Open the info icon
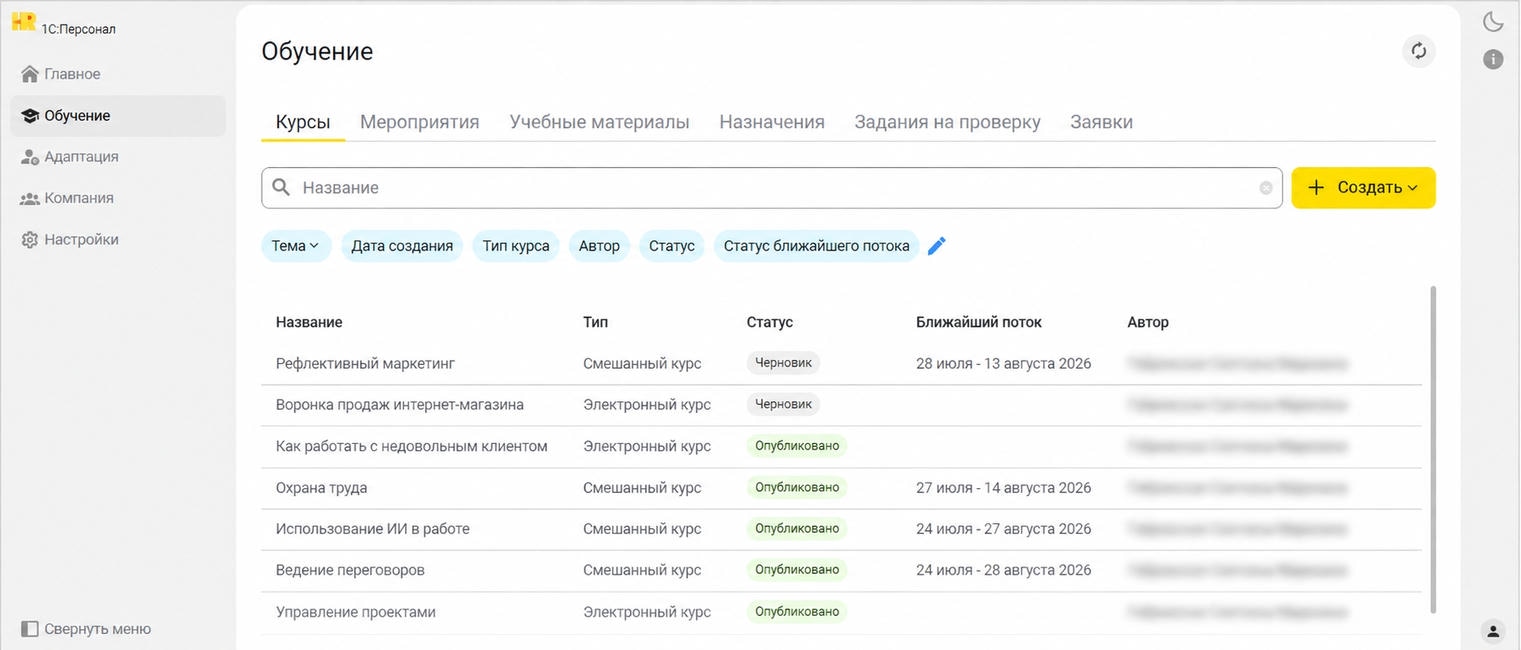Viewport: 1521px width, 650px height. tap(1493, 59)
